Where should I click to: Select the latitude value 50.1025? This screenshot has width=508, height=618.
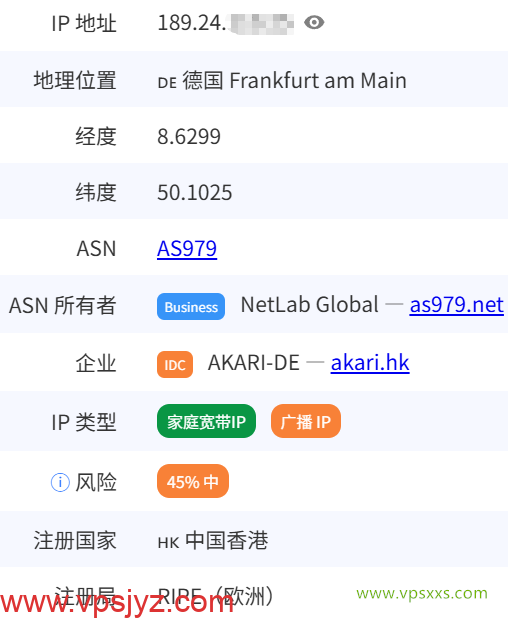pos(195,193)
